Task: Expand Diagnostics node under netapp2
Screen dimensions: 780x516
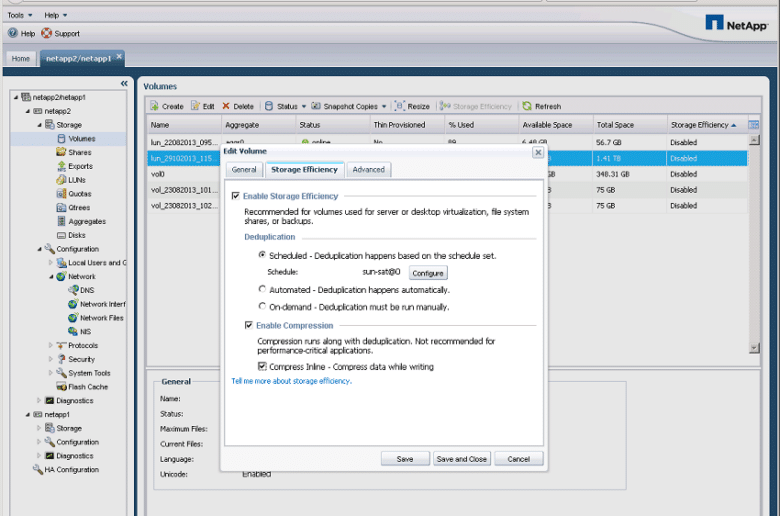Action: [x=40, y=400]
